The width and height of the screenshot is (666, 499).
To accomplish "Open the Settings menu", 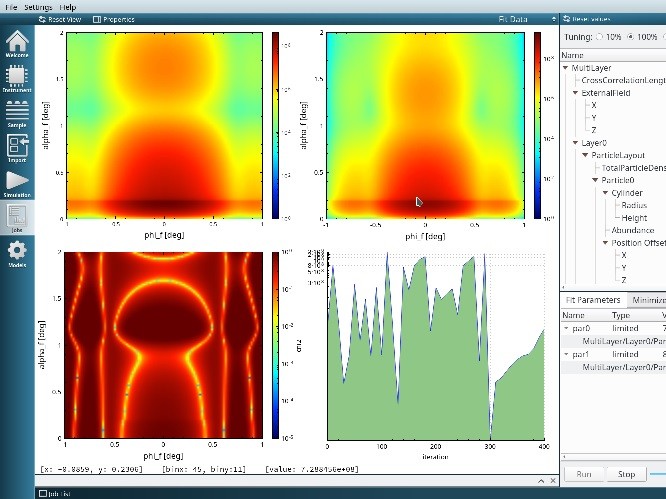I will point(38,6).
